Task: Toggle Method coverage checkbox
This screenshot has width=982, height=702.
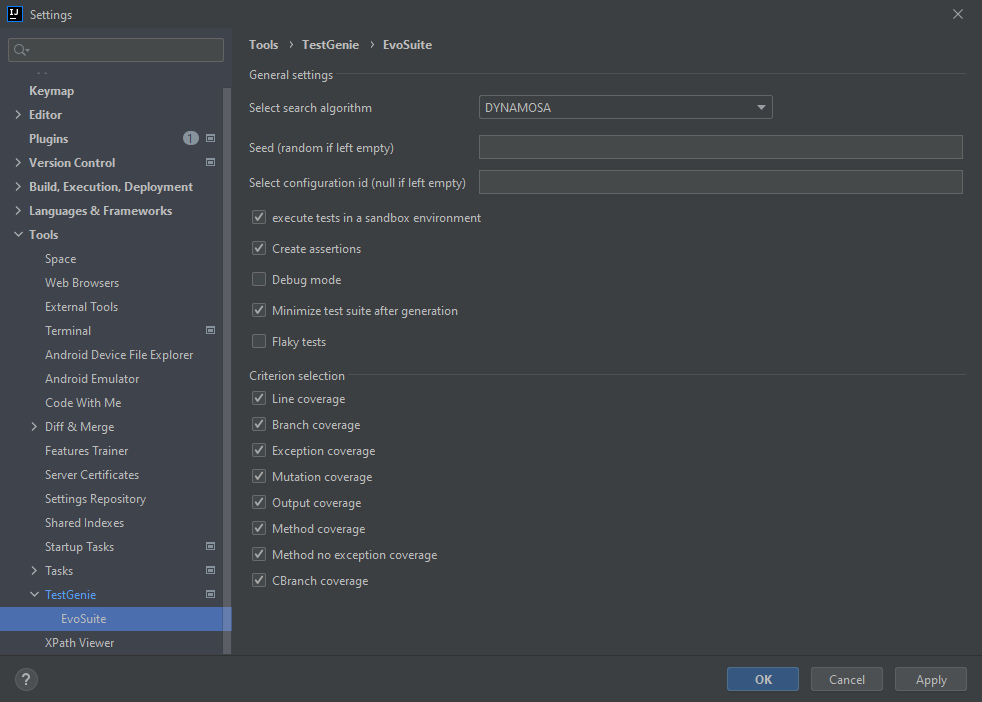Action: click(259, 529)
